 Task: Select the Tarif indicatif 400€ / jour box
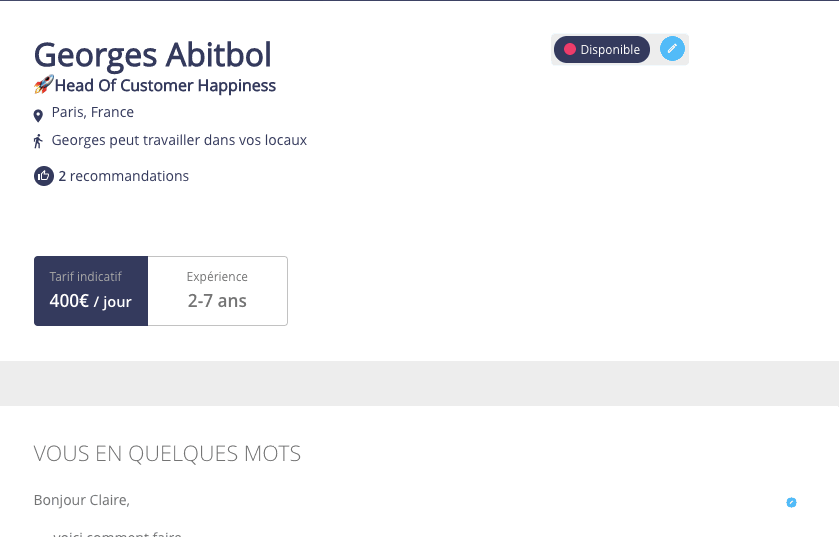pos(91,291)
